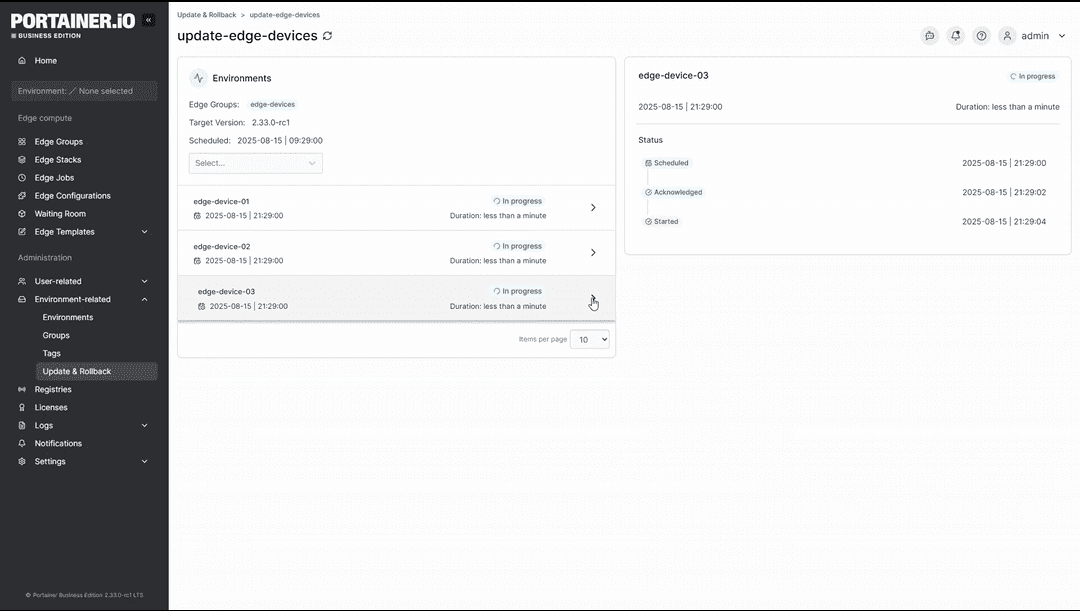Click the admin user avatar icon
The image size is (1080, 611).
pos(1007,36)
